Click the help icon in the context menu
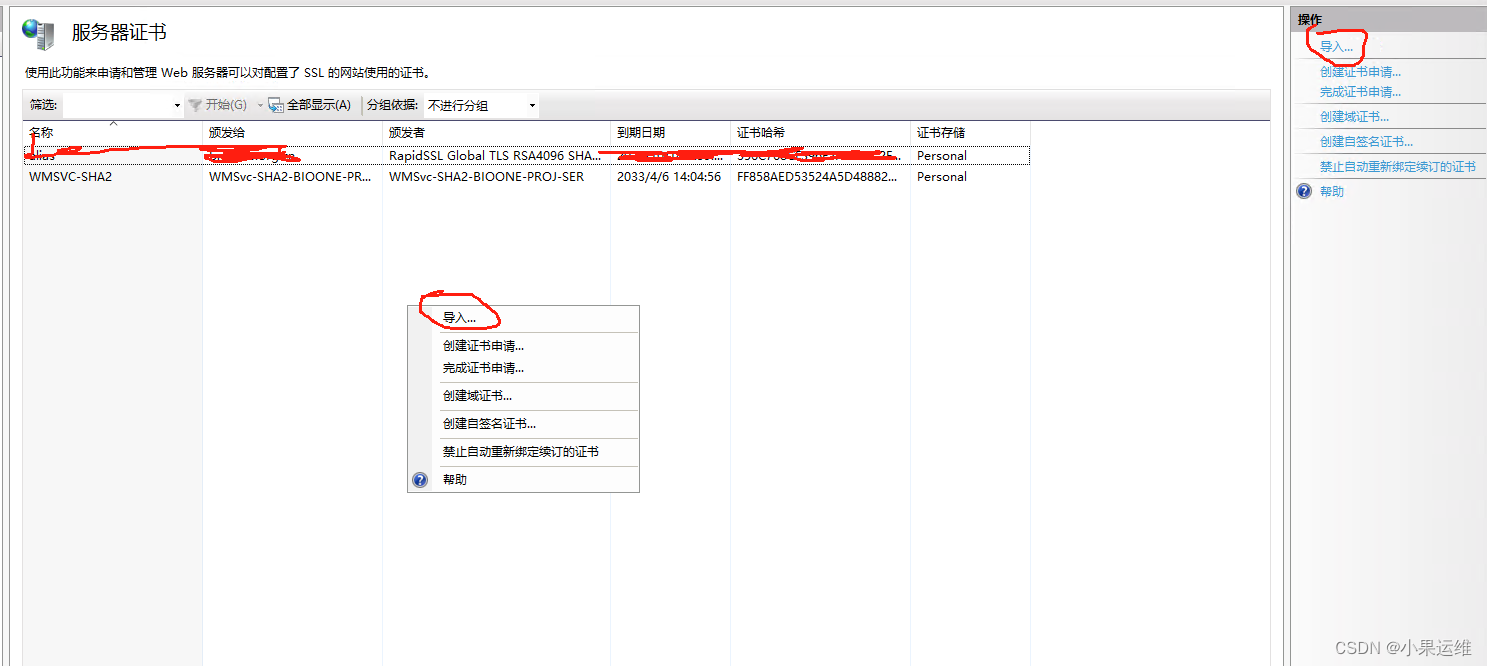1487x666 pixels. tap(420, 480)
